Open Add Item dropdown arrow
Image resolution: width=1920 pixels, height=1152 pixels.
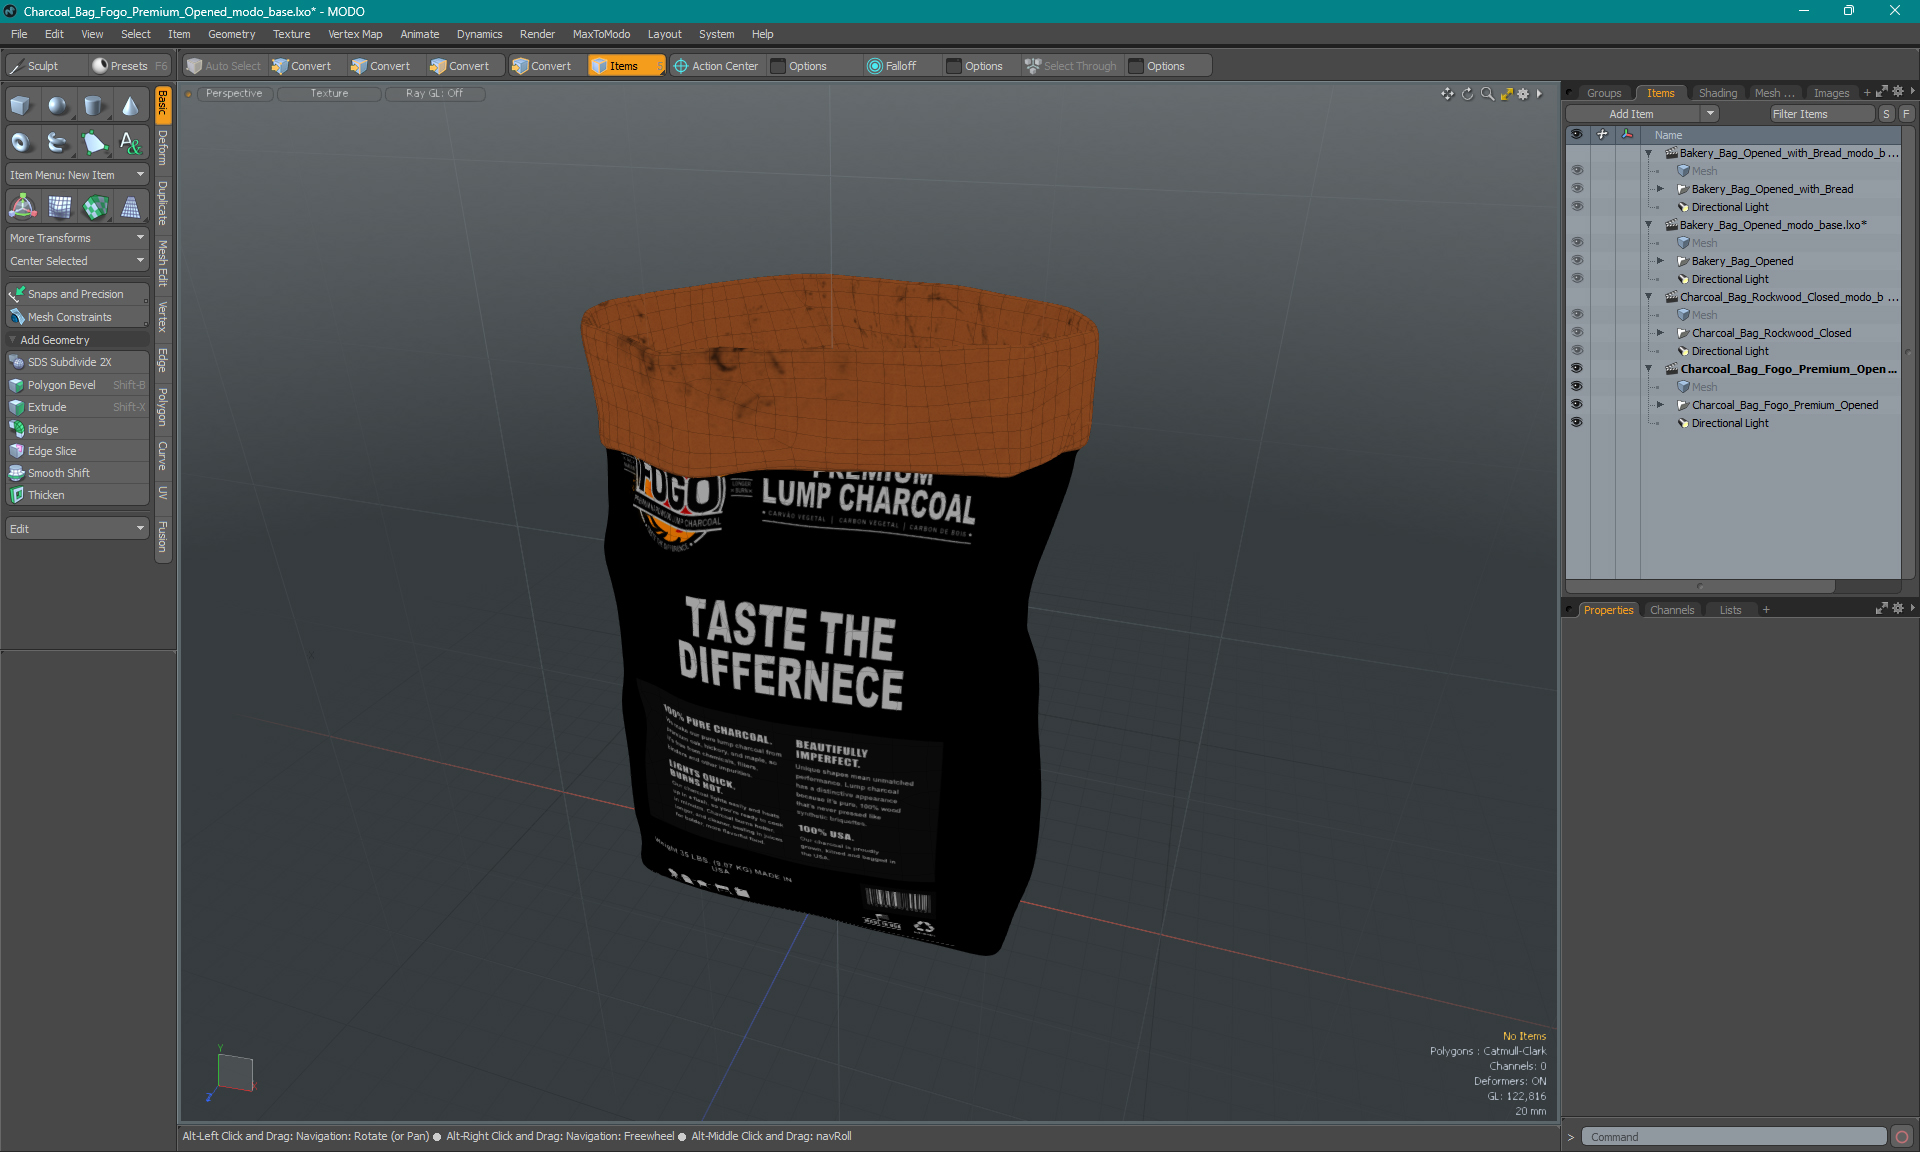point(1711,114)
